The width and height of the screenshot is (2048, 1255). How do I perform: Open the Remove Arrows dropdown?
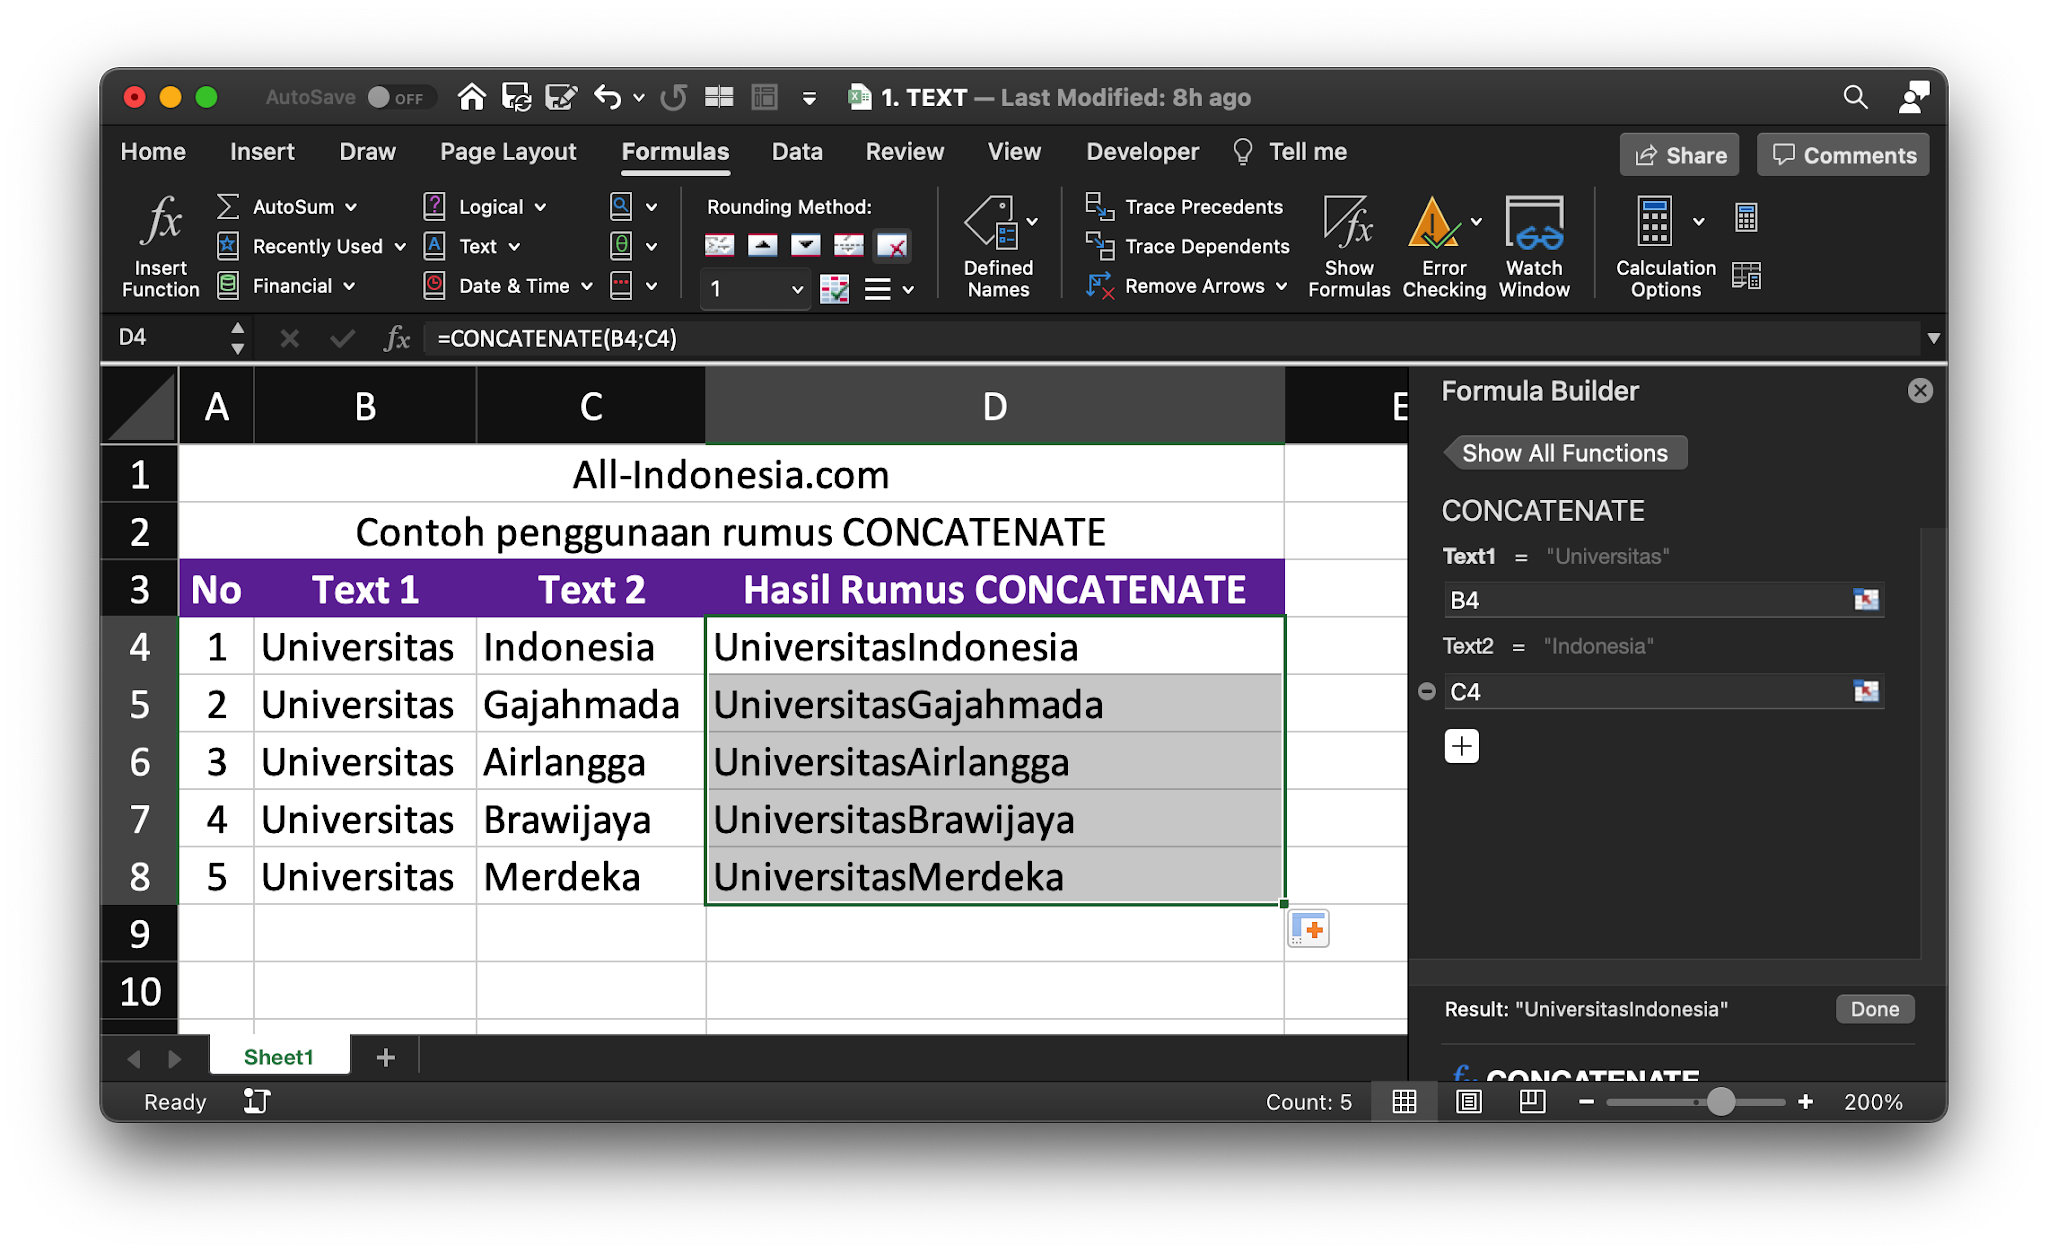coord(1282,286)
